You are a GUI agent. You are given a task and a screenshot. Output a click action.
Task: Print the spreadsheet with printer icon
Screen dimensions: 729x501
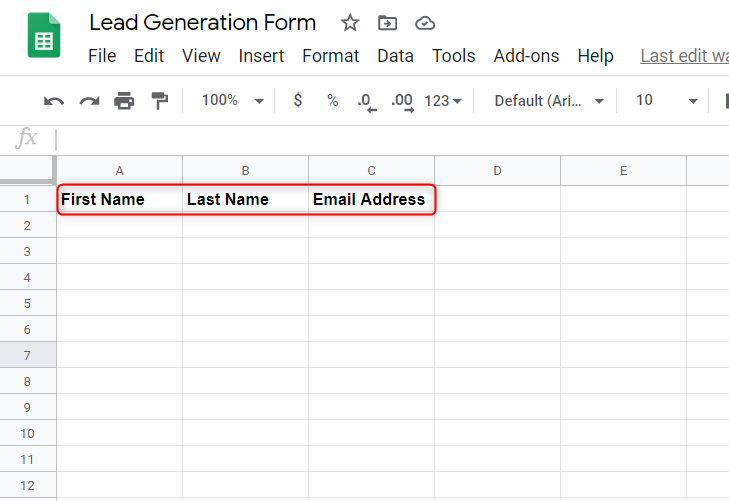coord(124,100)
